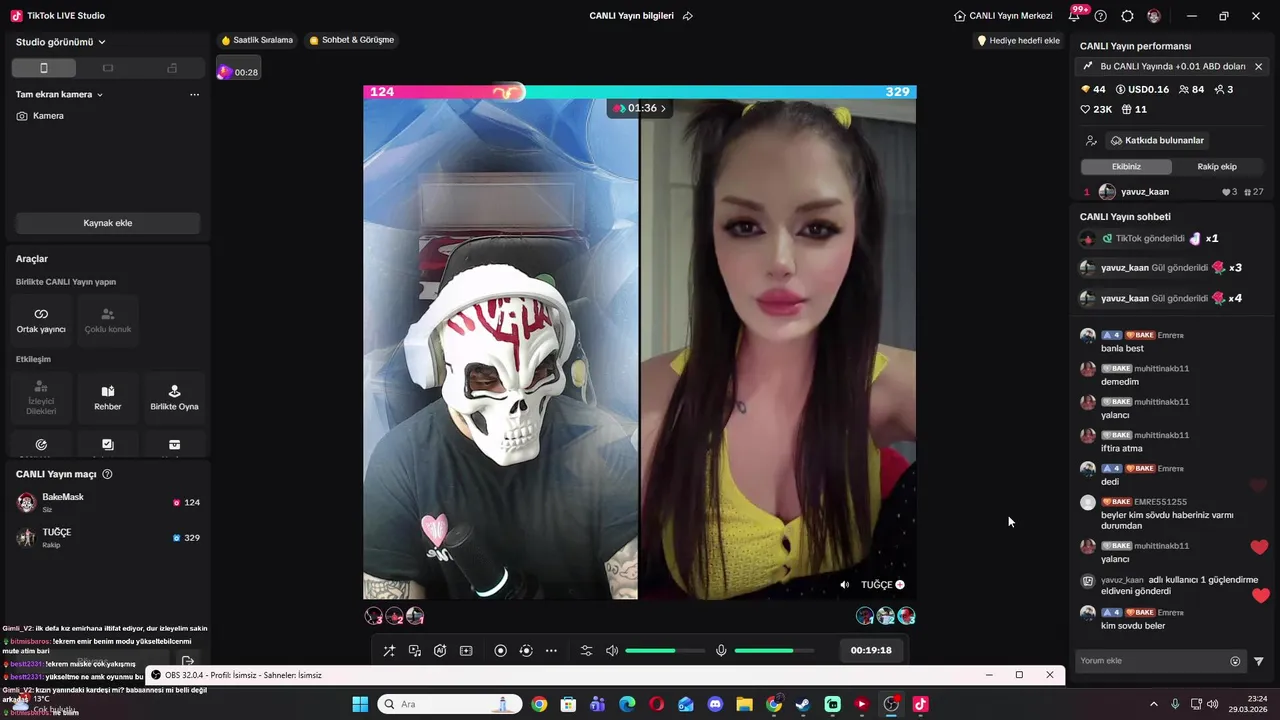
Task: Open the three-dot more options in bottom toolbar
Action: 551,651
